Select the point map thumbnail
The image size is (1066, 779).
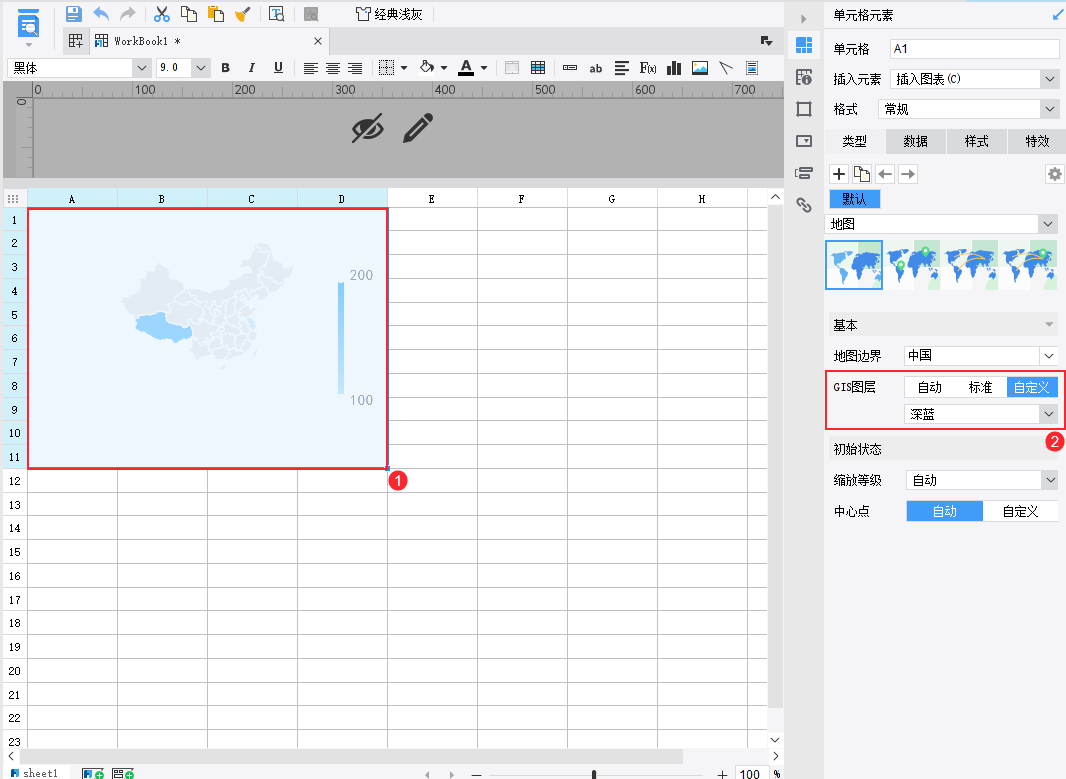tap(912, 264)
